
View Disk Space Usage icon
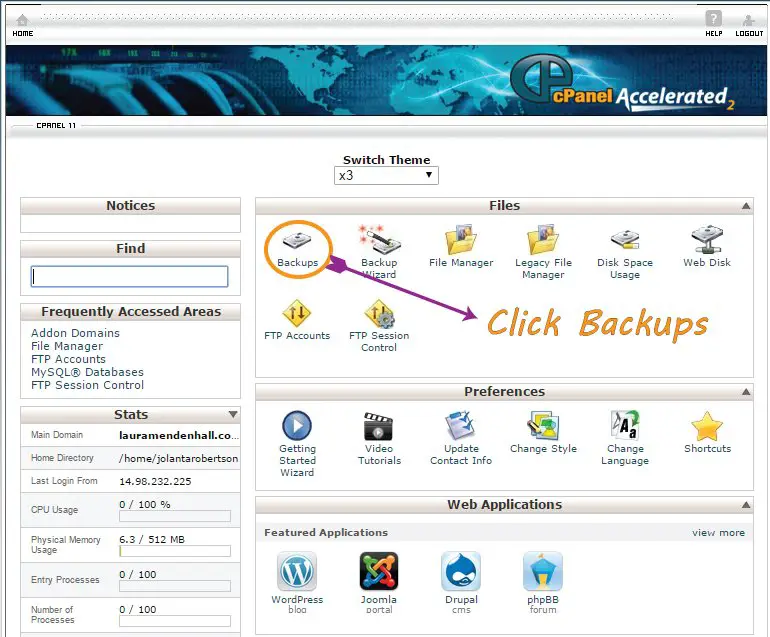click(x=625, y=240)
